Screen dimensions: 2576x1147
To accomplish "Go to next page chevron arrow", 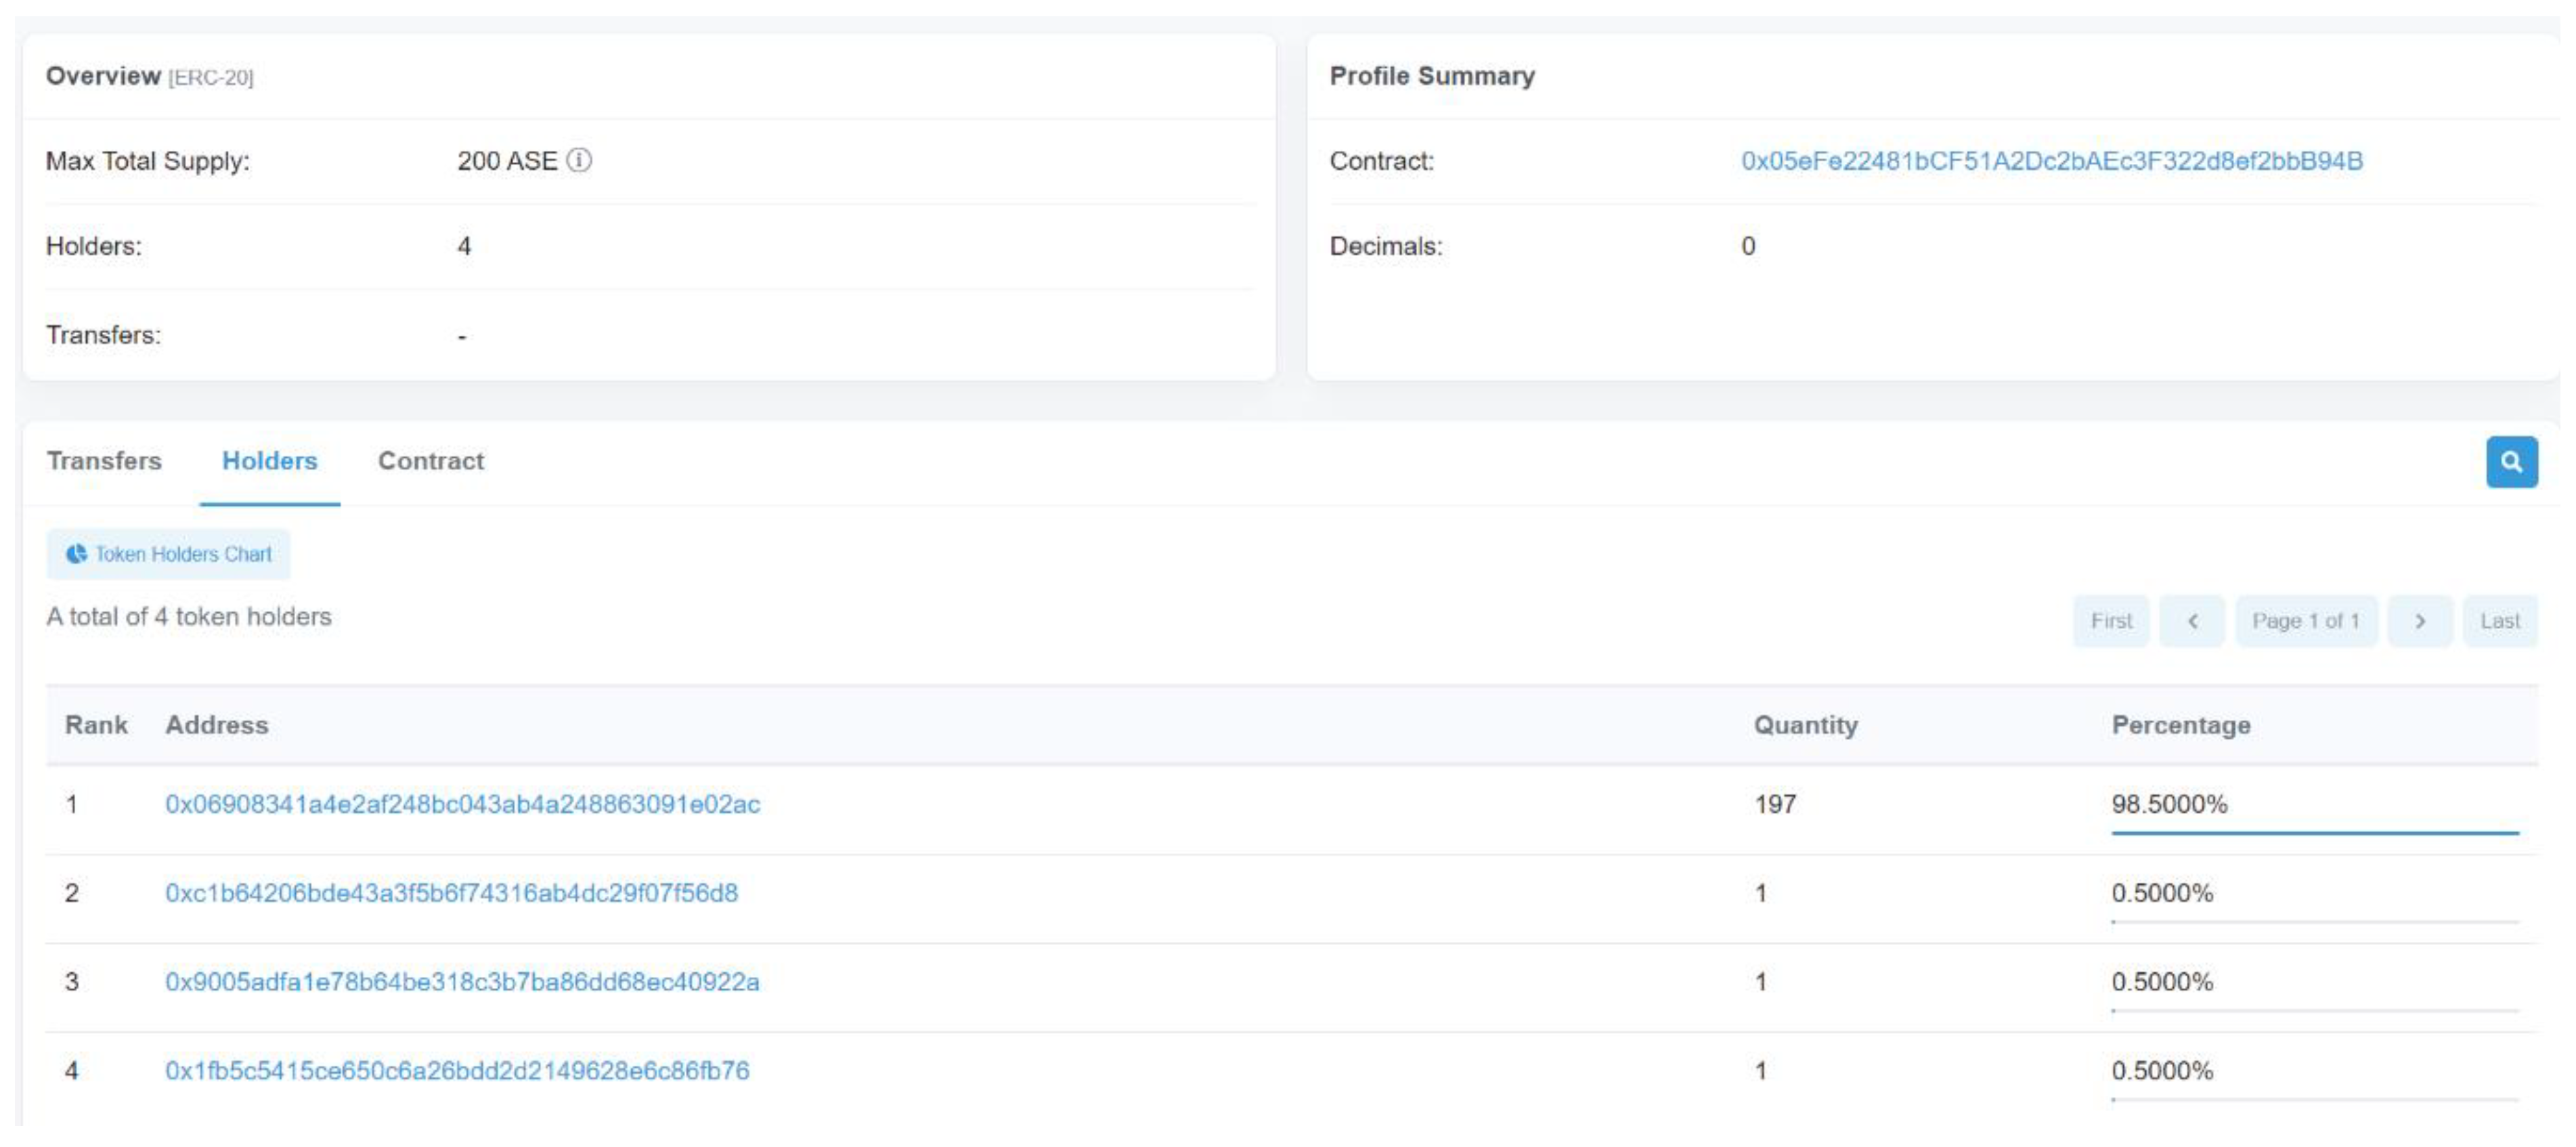I will [x=2419, y=621].
